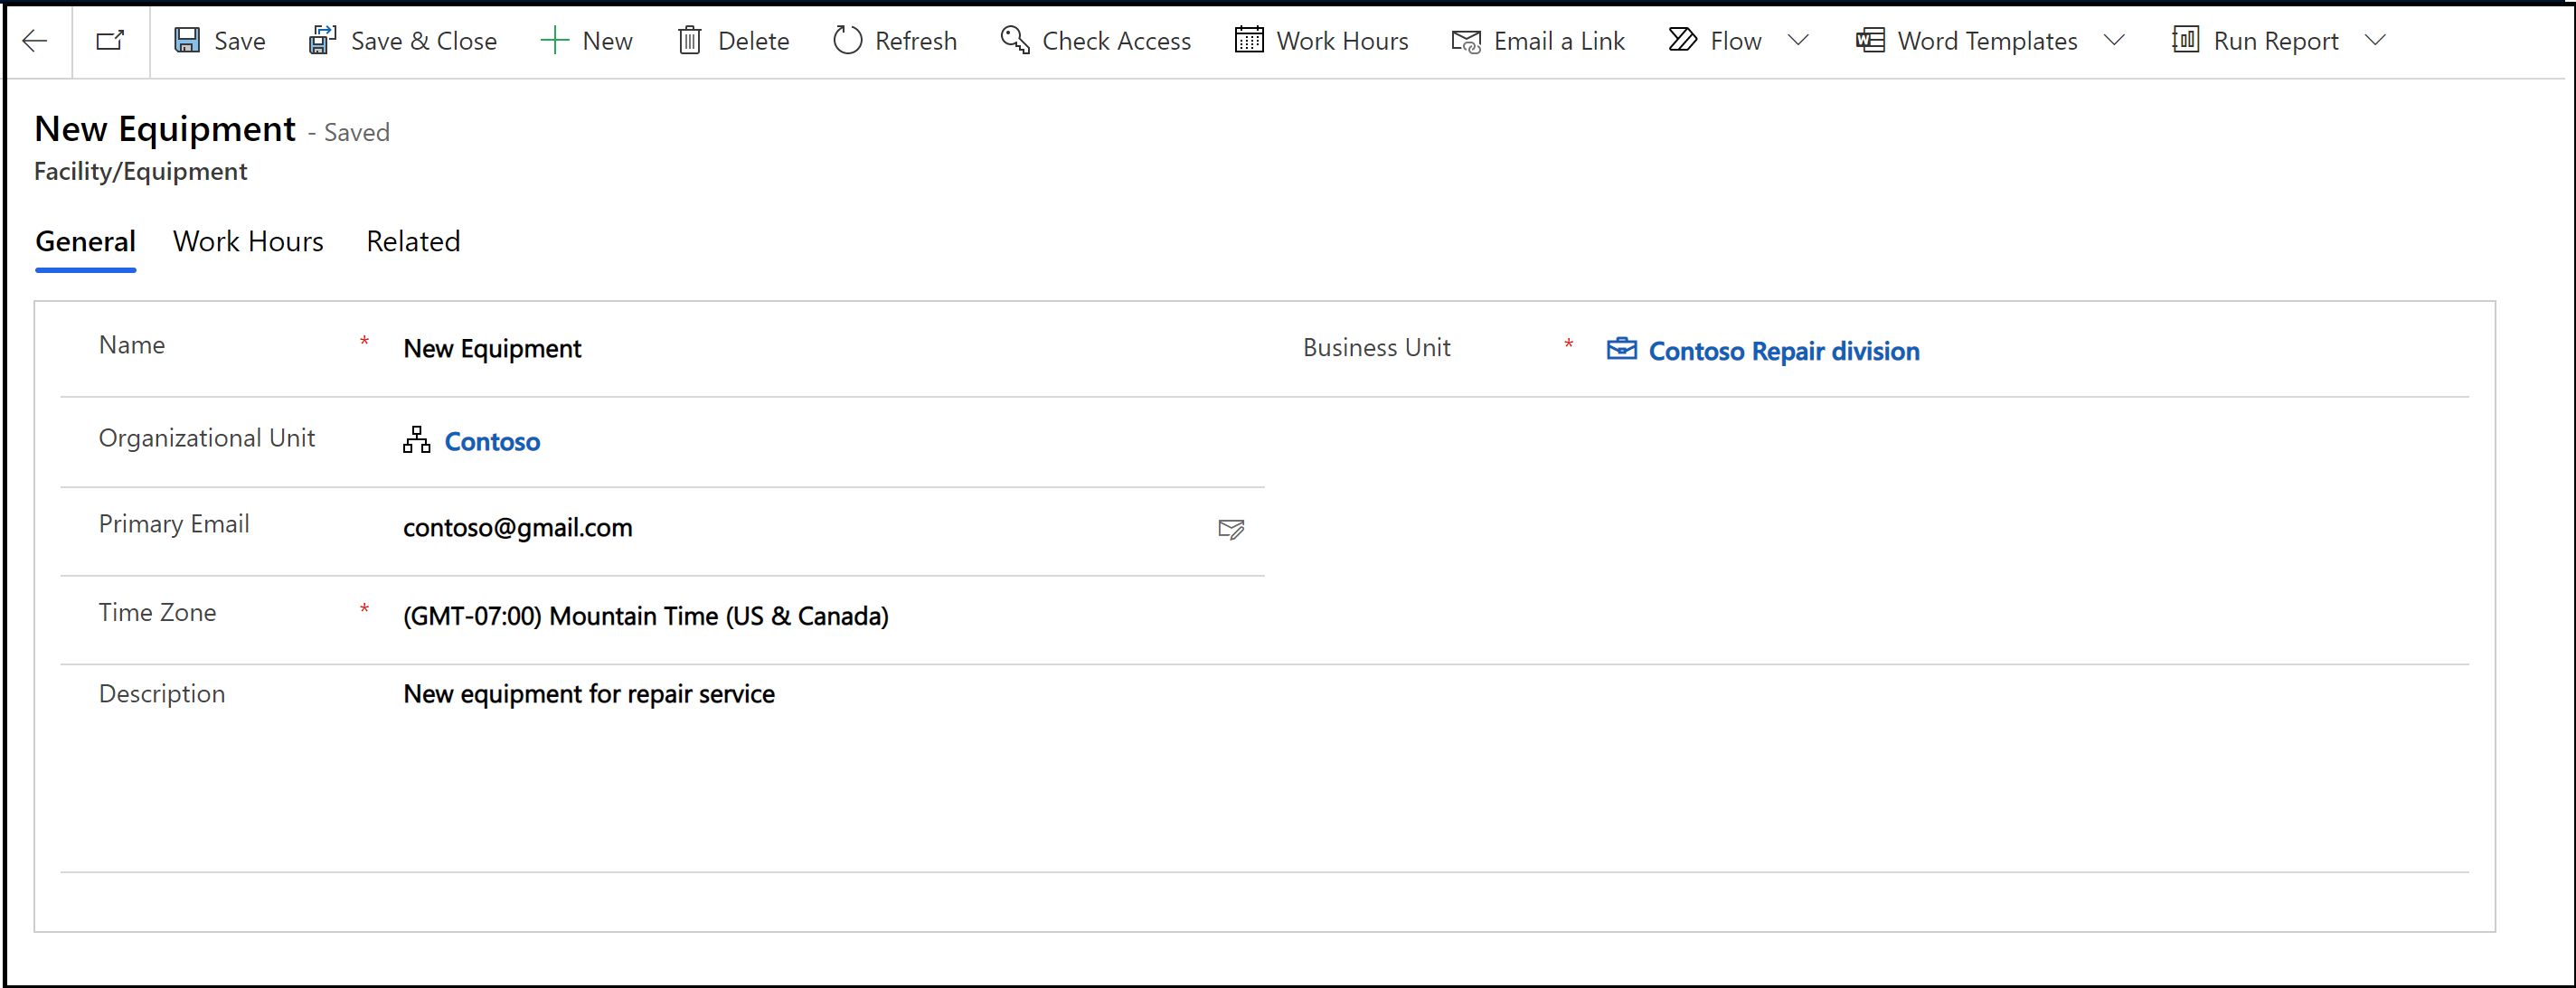Click the Email a Link icon
This screenshot has height=988, width=2576.
pos(1464,40)
